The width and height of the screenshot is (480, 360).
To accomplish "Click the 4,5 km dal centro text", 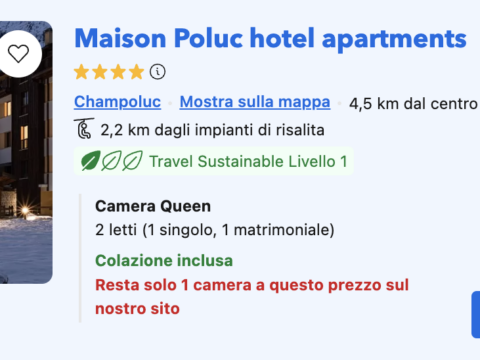I will pyautogui.click(x=413, y=104).
